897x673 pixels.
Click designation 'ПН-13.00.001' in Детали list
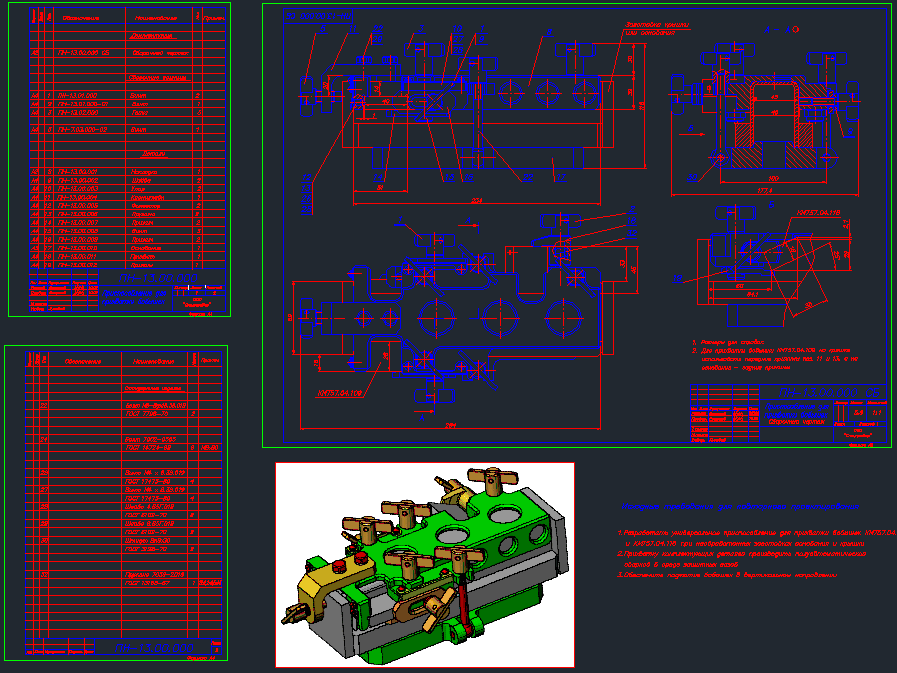[x=77, y=172]
